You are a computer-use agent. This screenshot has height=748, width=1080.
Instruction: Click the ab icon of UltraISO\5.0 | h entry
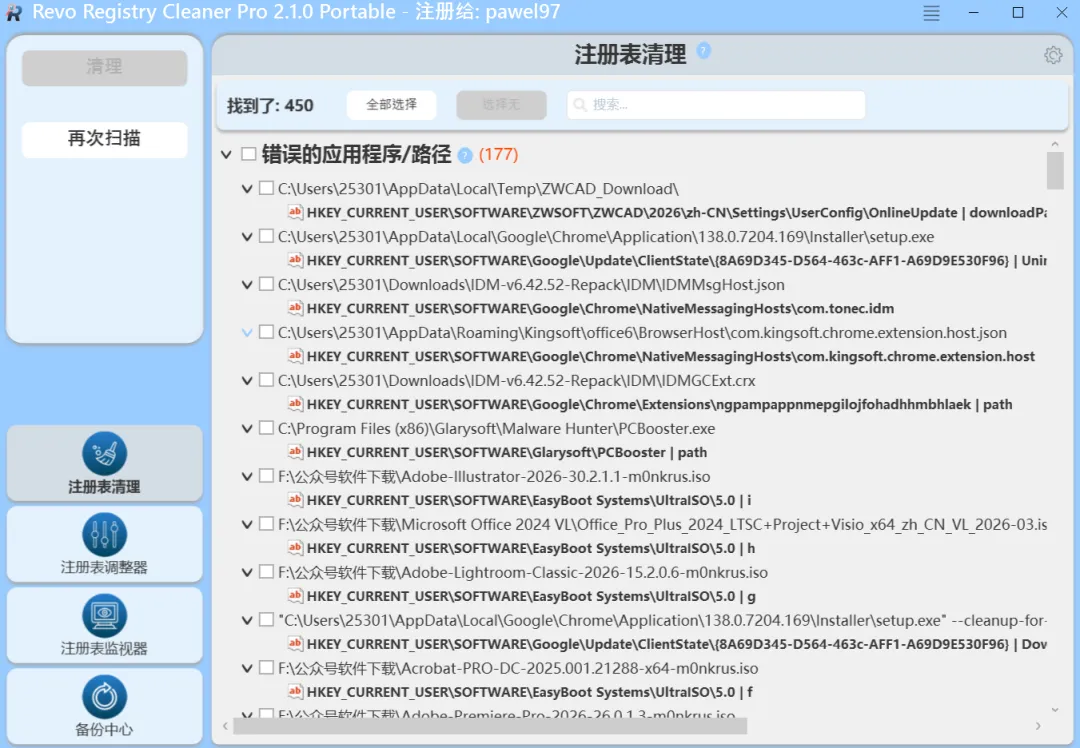click(x=295, y=548)
